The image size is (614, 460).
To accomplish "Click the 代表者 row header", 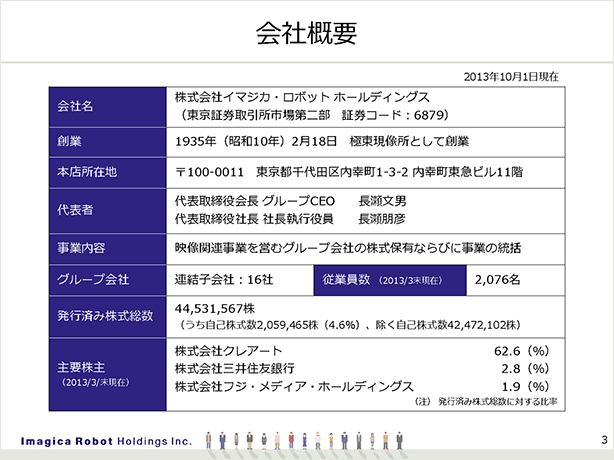I will coord(108,211).
